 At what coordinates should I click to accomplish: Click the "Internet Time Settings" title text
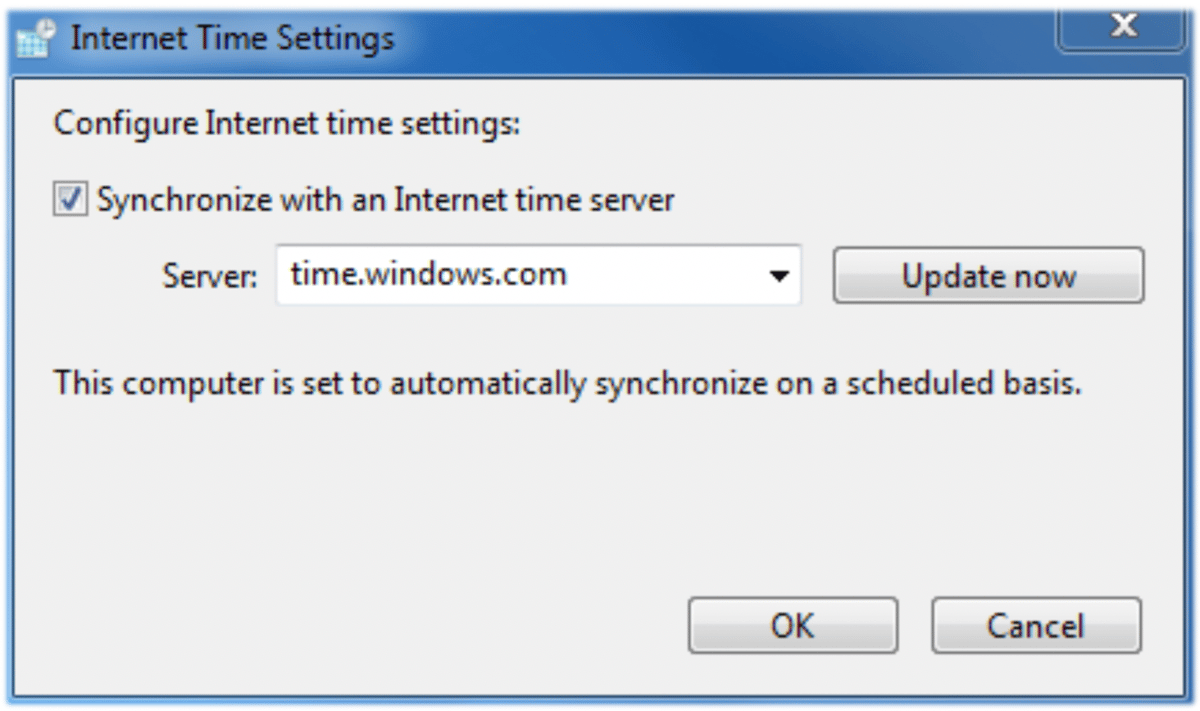(233, 39)
